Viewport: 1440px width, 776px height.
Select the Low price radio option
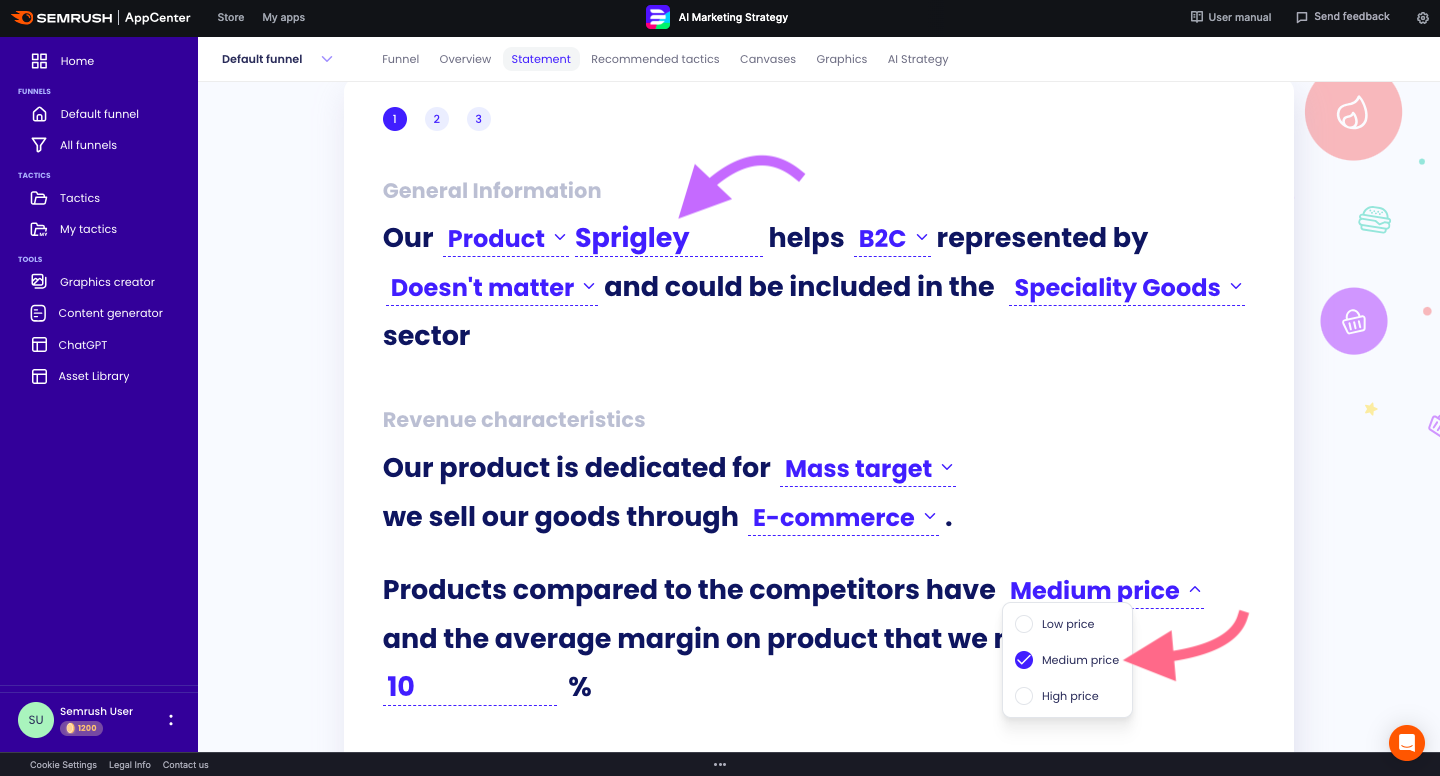[1024, 624]
